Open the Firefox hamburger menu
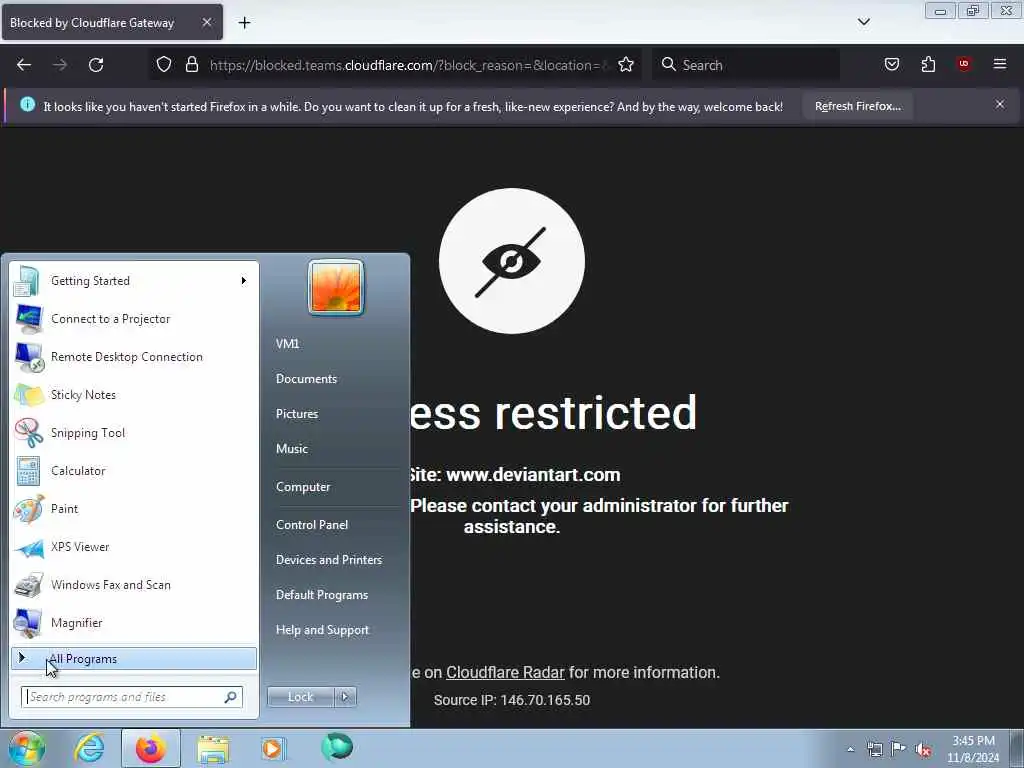The width and height of the screenshot is (1024, 768). [1000, 64]
